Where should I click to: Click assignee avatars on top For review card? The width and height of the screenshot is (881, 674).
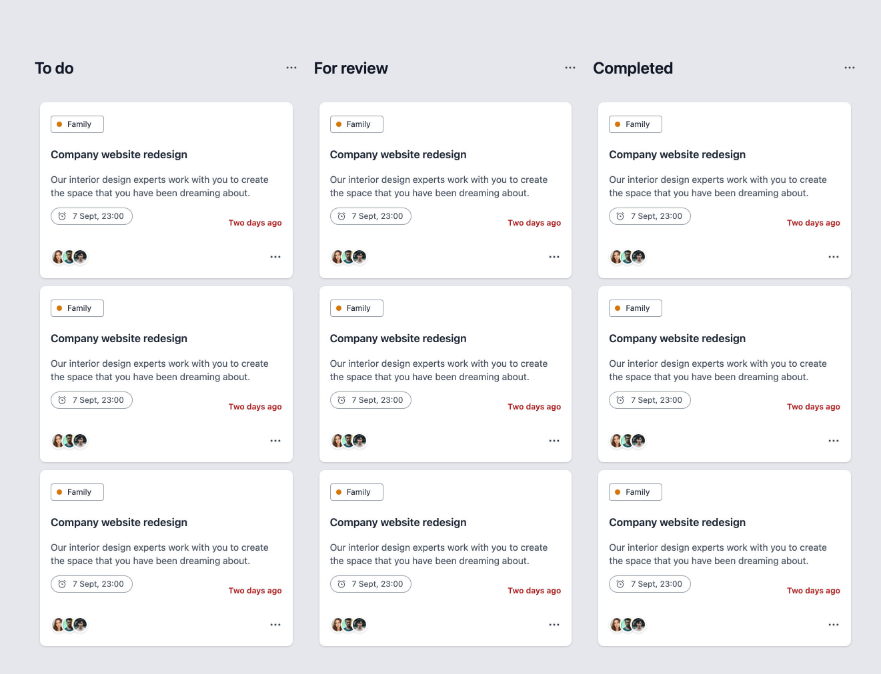[x=349, y=257]
